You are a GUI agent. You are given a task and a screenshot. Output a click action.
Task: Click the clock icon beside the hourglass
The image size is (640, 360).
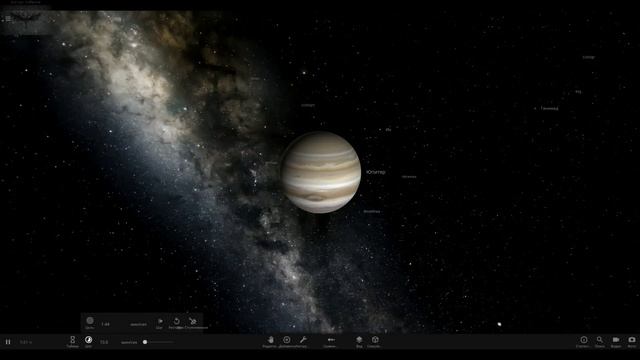coord(89,340)
